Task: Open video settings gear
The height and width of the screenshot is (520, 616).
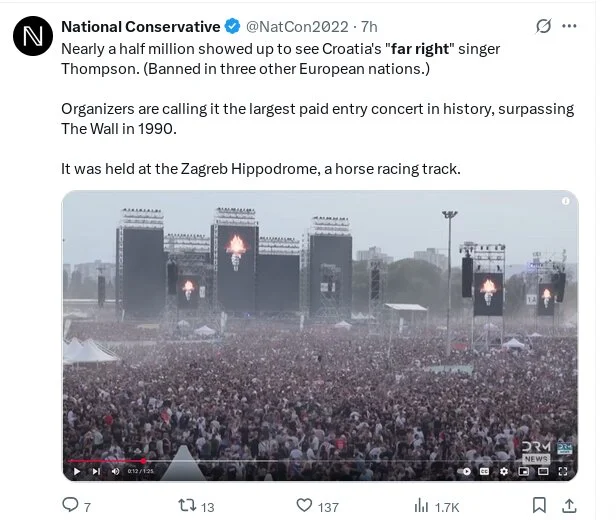Action: (x=505, y=471)
